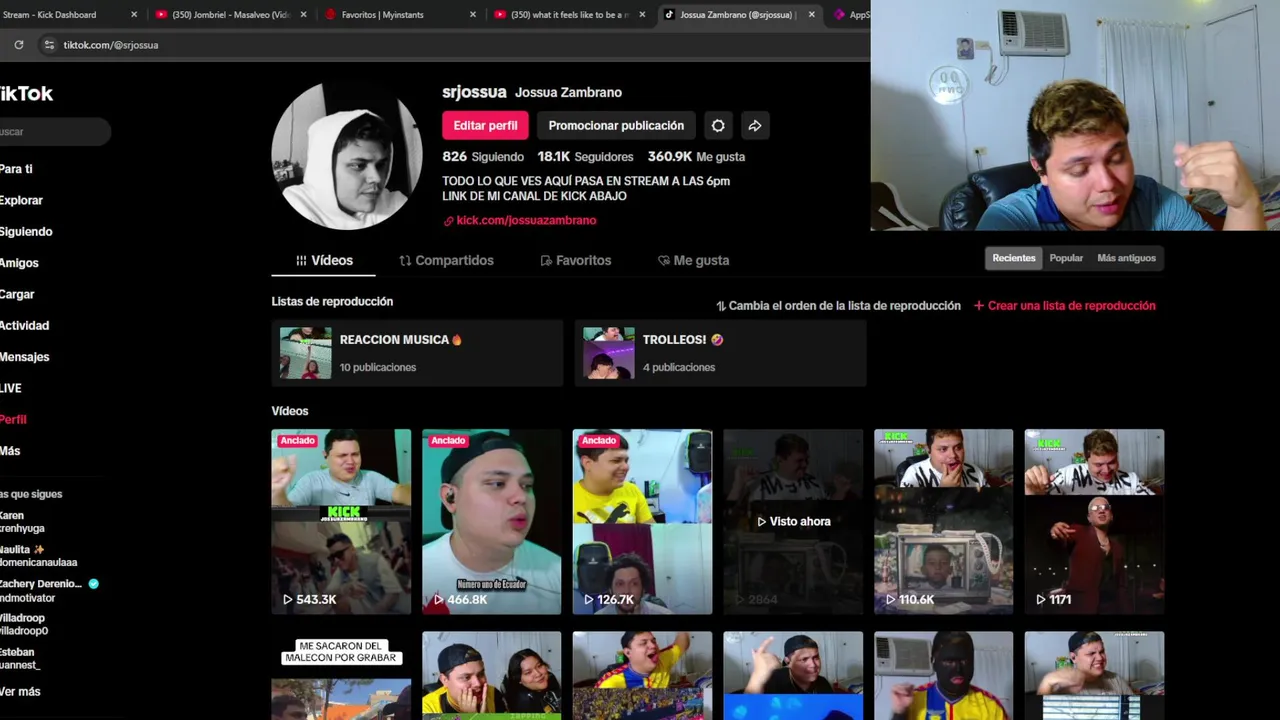The height and width of the screenshot is (720, 1280).
Task: Switch to the Compartidos tab
Action: [446, 260]
